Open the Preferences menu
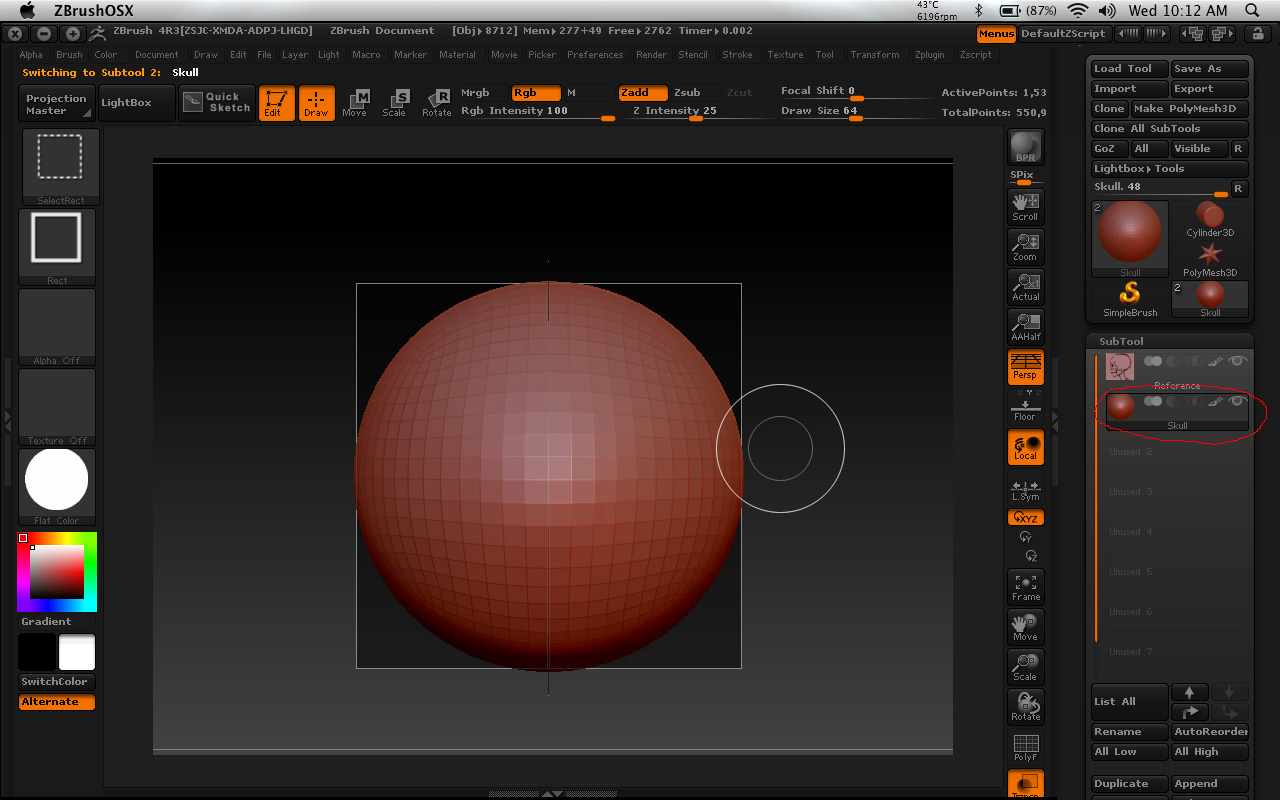 [595, 55]
